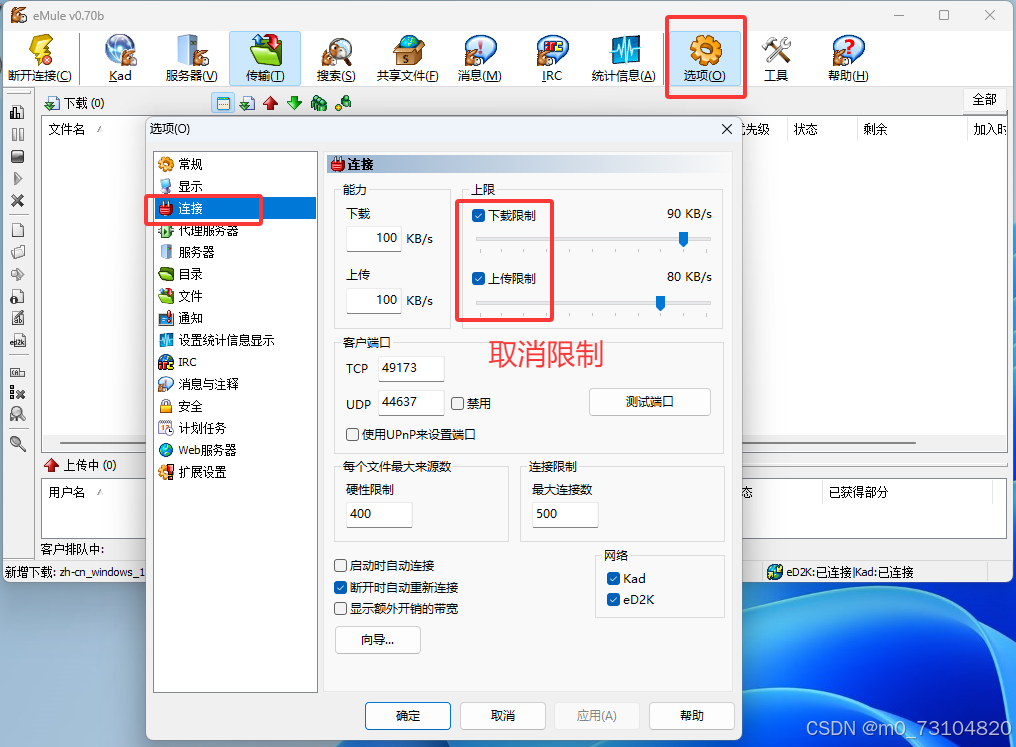This screenshot has width=1016, height=747.
Task: Open the 统计信息 statistics toolbar icon
Action: pos(623,58)
